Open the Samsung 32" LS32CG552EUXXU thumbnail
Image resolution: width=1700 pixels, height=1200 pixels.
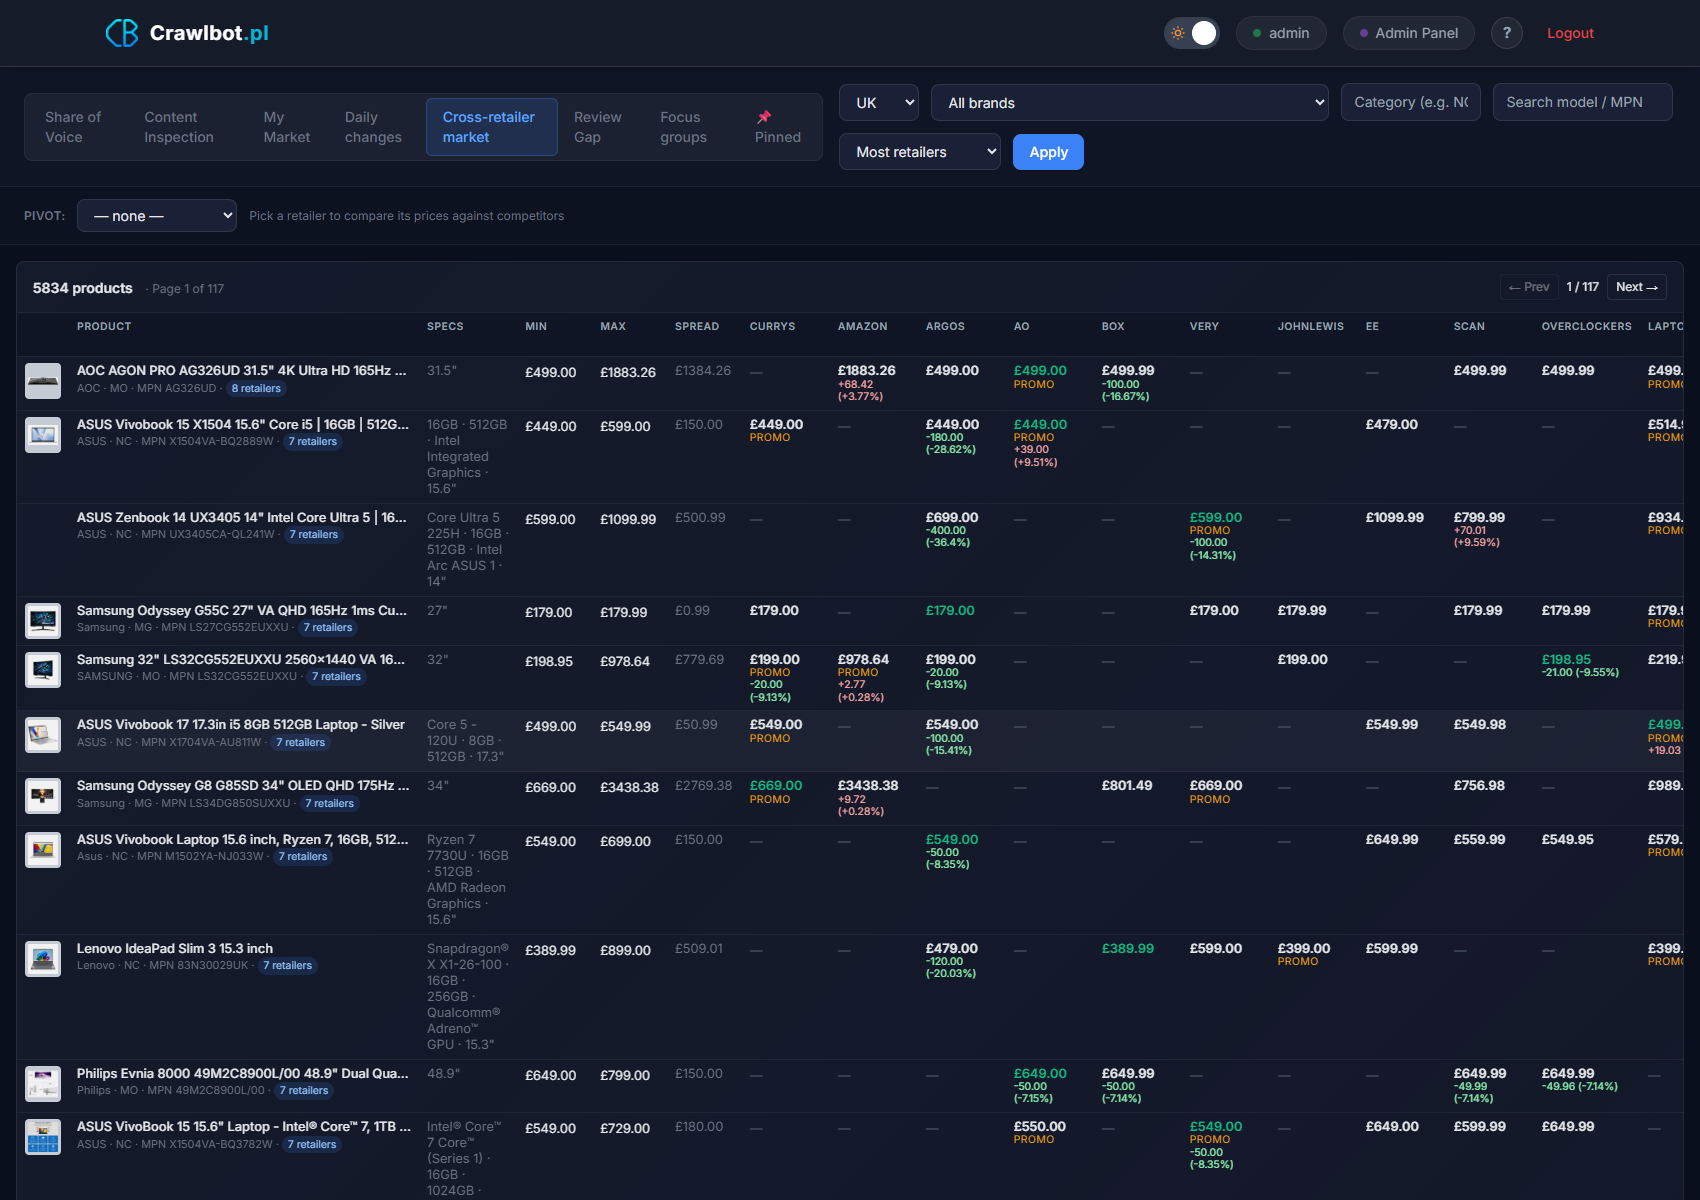pyautogui.click(x=43, y=670)
